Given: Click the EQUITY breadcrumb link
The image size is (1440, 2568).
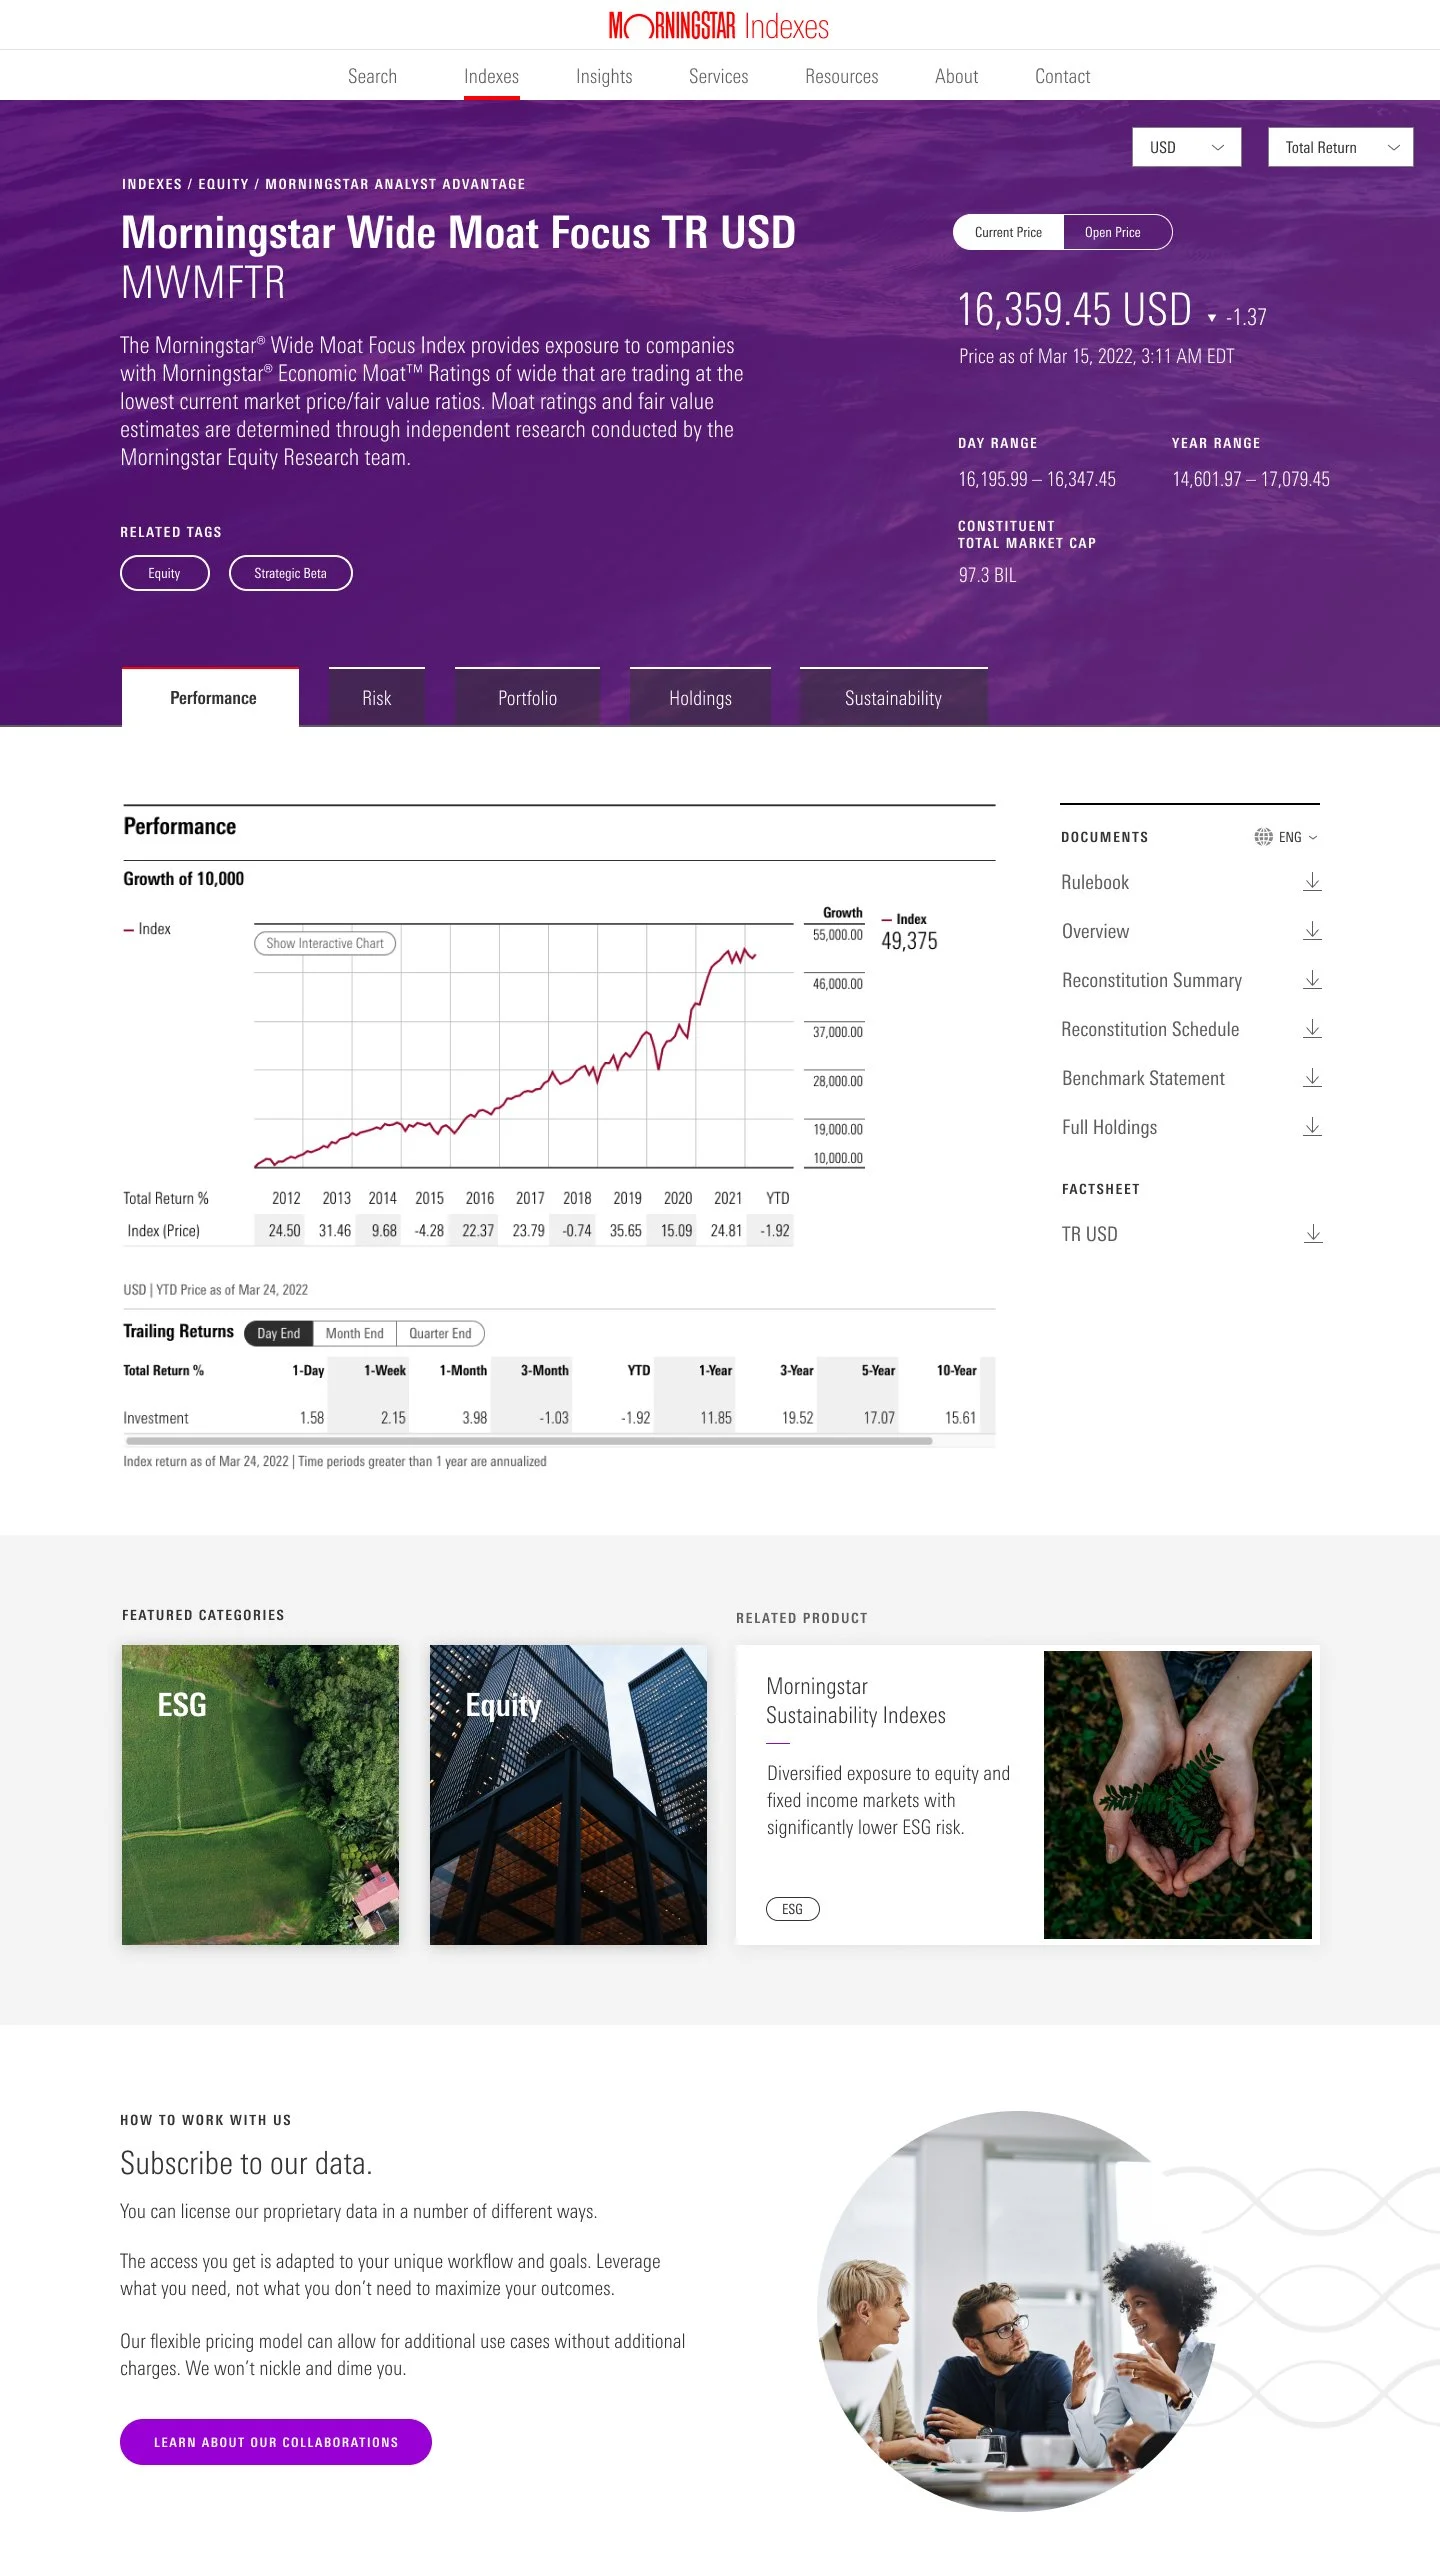Looking at the screenshot, I should click(223, 184).
